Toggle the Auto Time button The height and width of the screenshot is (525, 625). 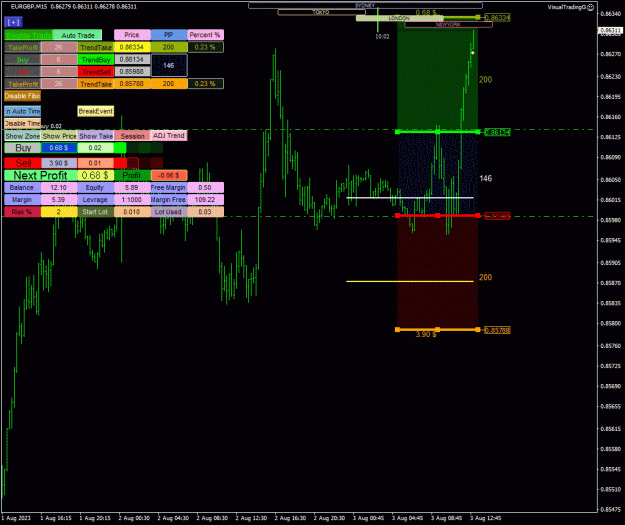click(22, 111)
